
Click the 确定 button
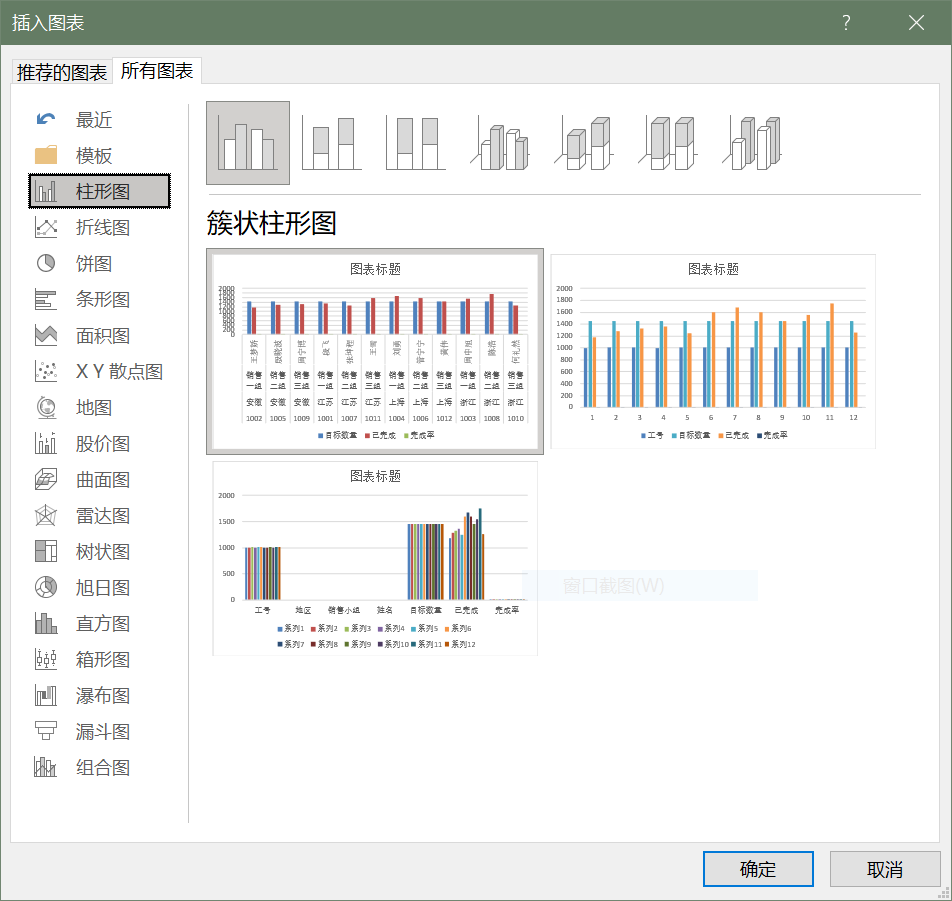(758, 869)
